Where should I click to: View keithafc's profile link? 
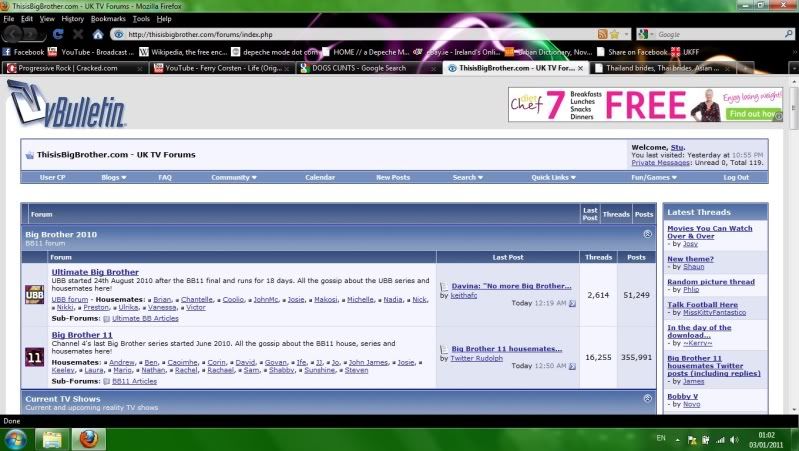464,295
